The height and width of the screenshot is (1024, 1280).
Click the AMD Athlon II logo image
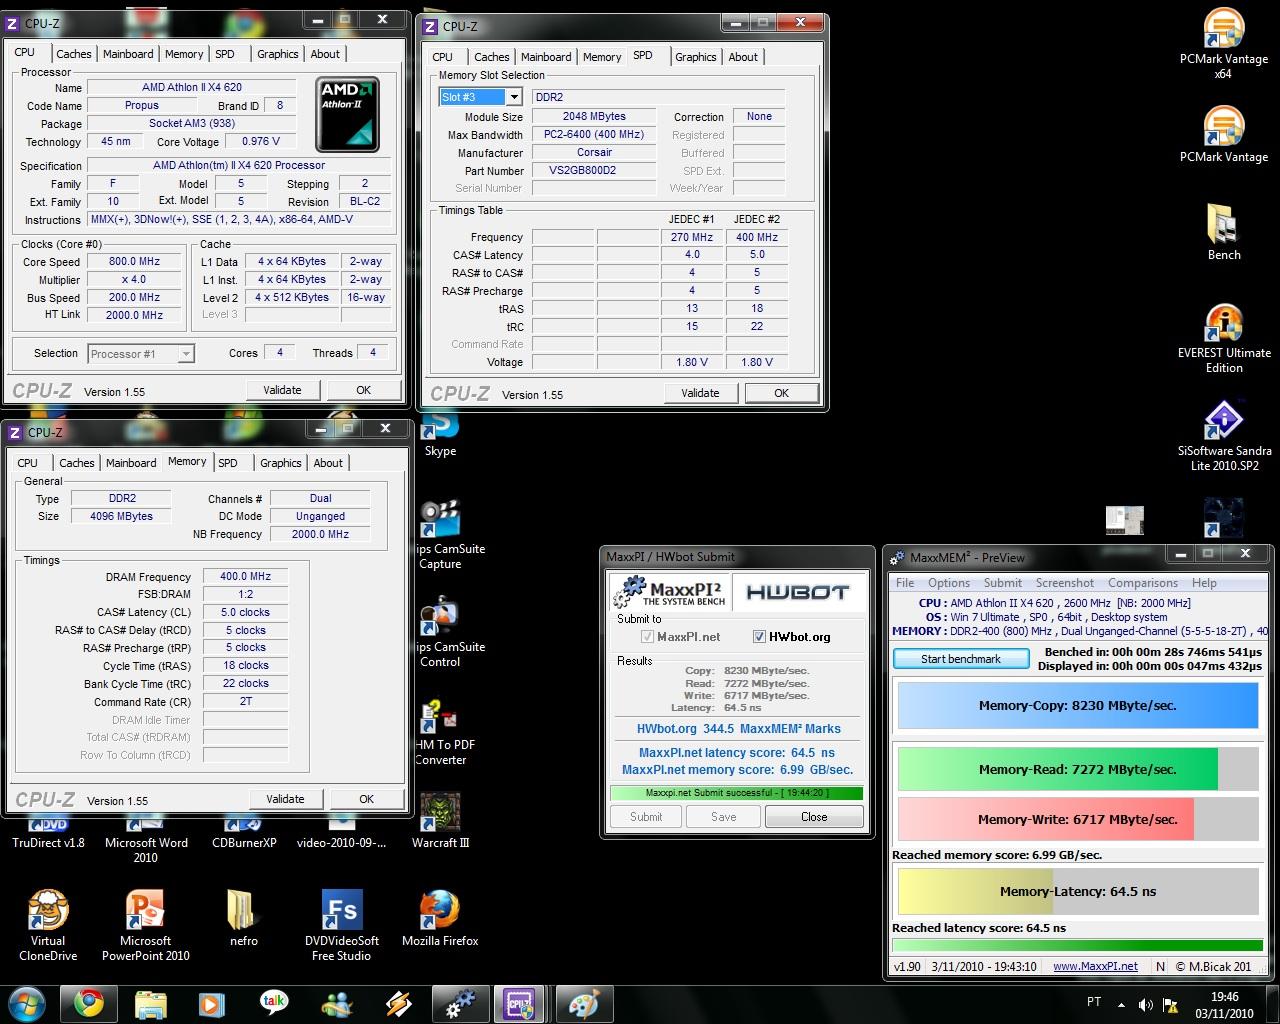[x=347, y=114]
